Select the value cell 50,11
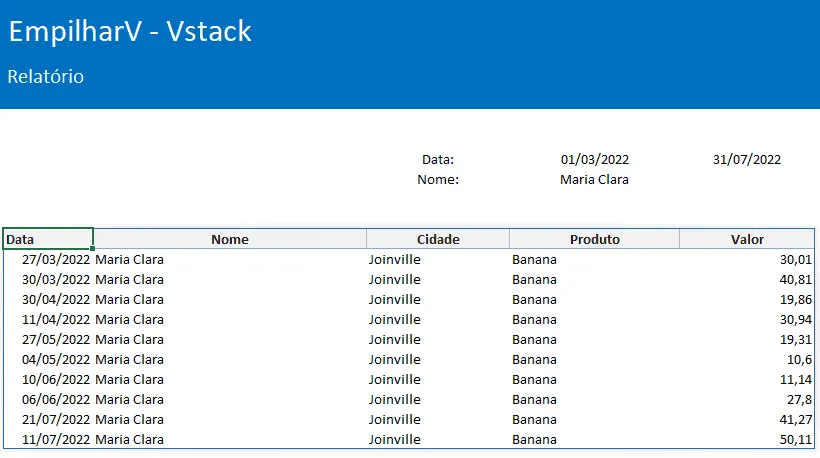This screenshot has width=820, height=458. pos(795,440)
